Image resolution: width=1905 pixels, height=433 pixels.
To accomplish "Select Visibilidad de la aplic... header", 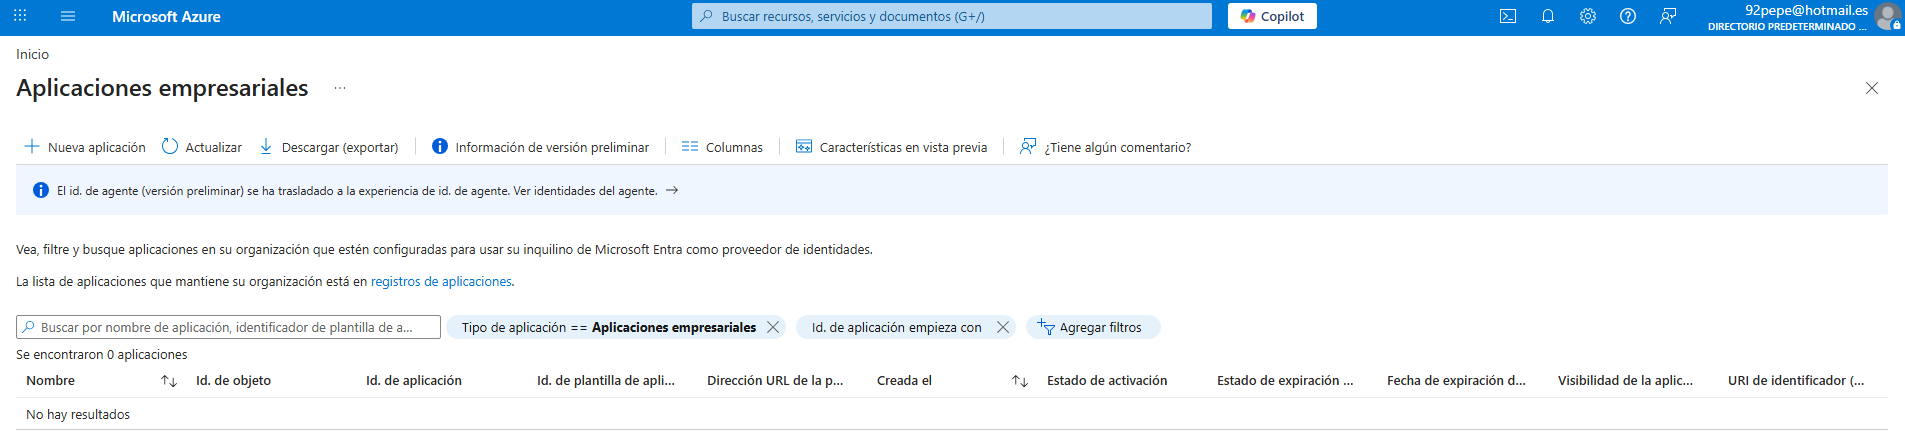I will click(x=1625, y=381).
